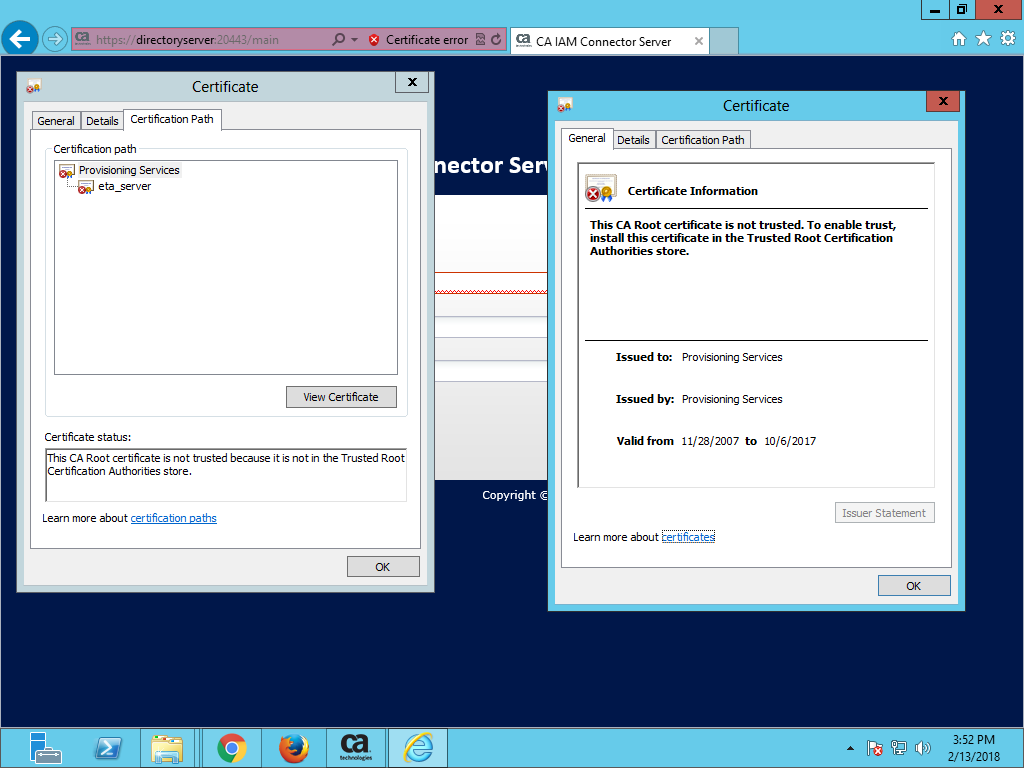Click the browser forward arrow button
This screenshot has width=1024, height=768.
[x=55, y=39]
